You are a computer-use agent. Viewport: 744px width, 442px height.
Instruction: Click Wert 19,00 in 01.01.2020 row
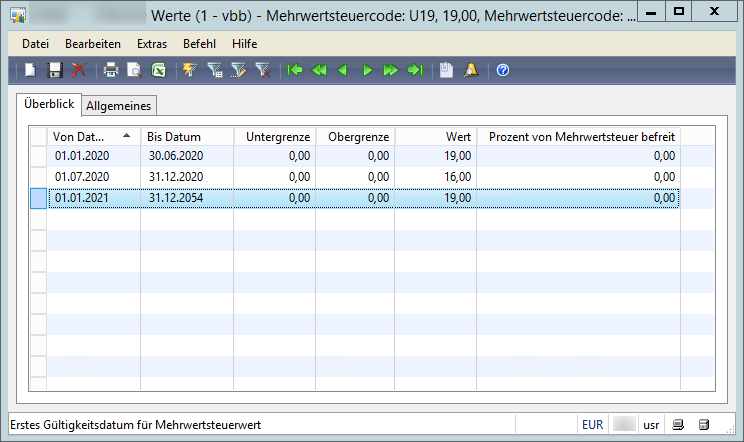pos(436,156)
